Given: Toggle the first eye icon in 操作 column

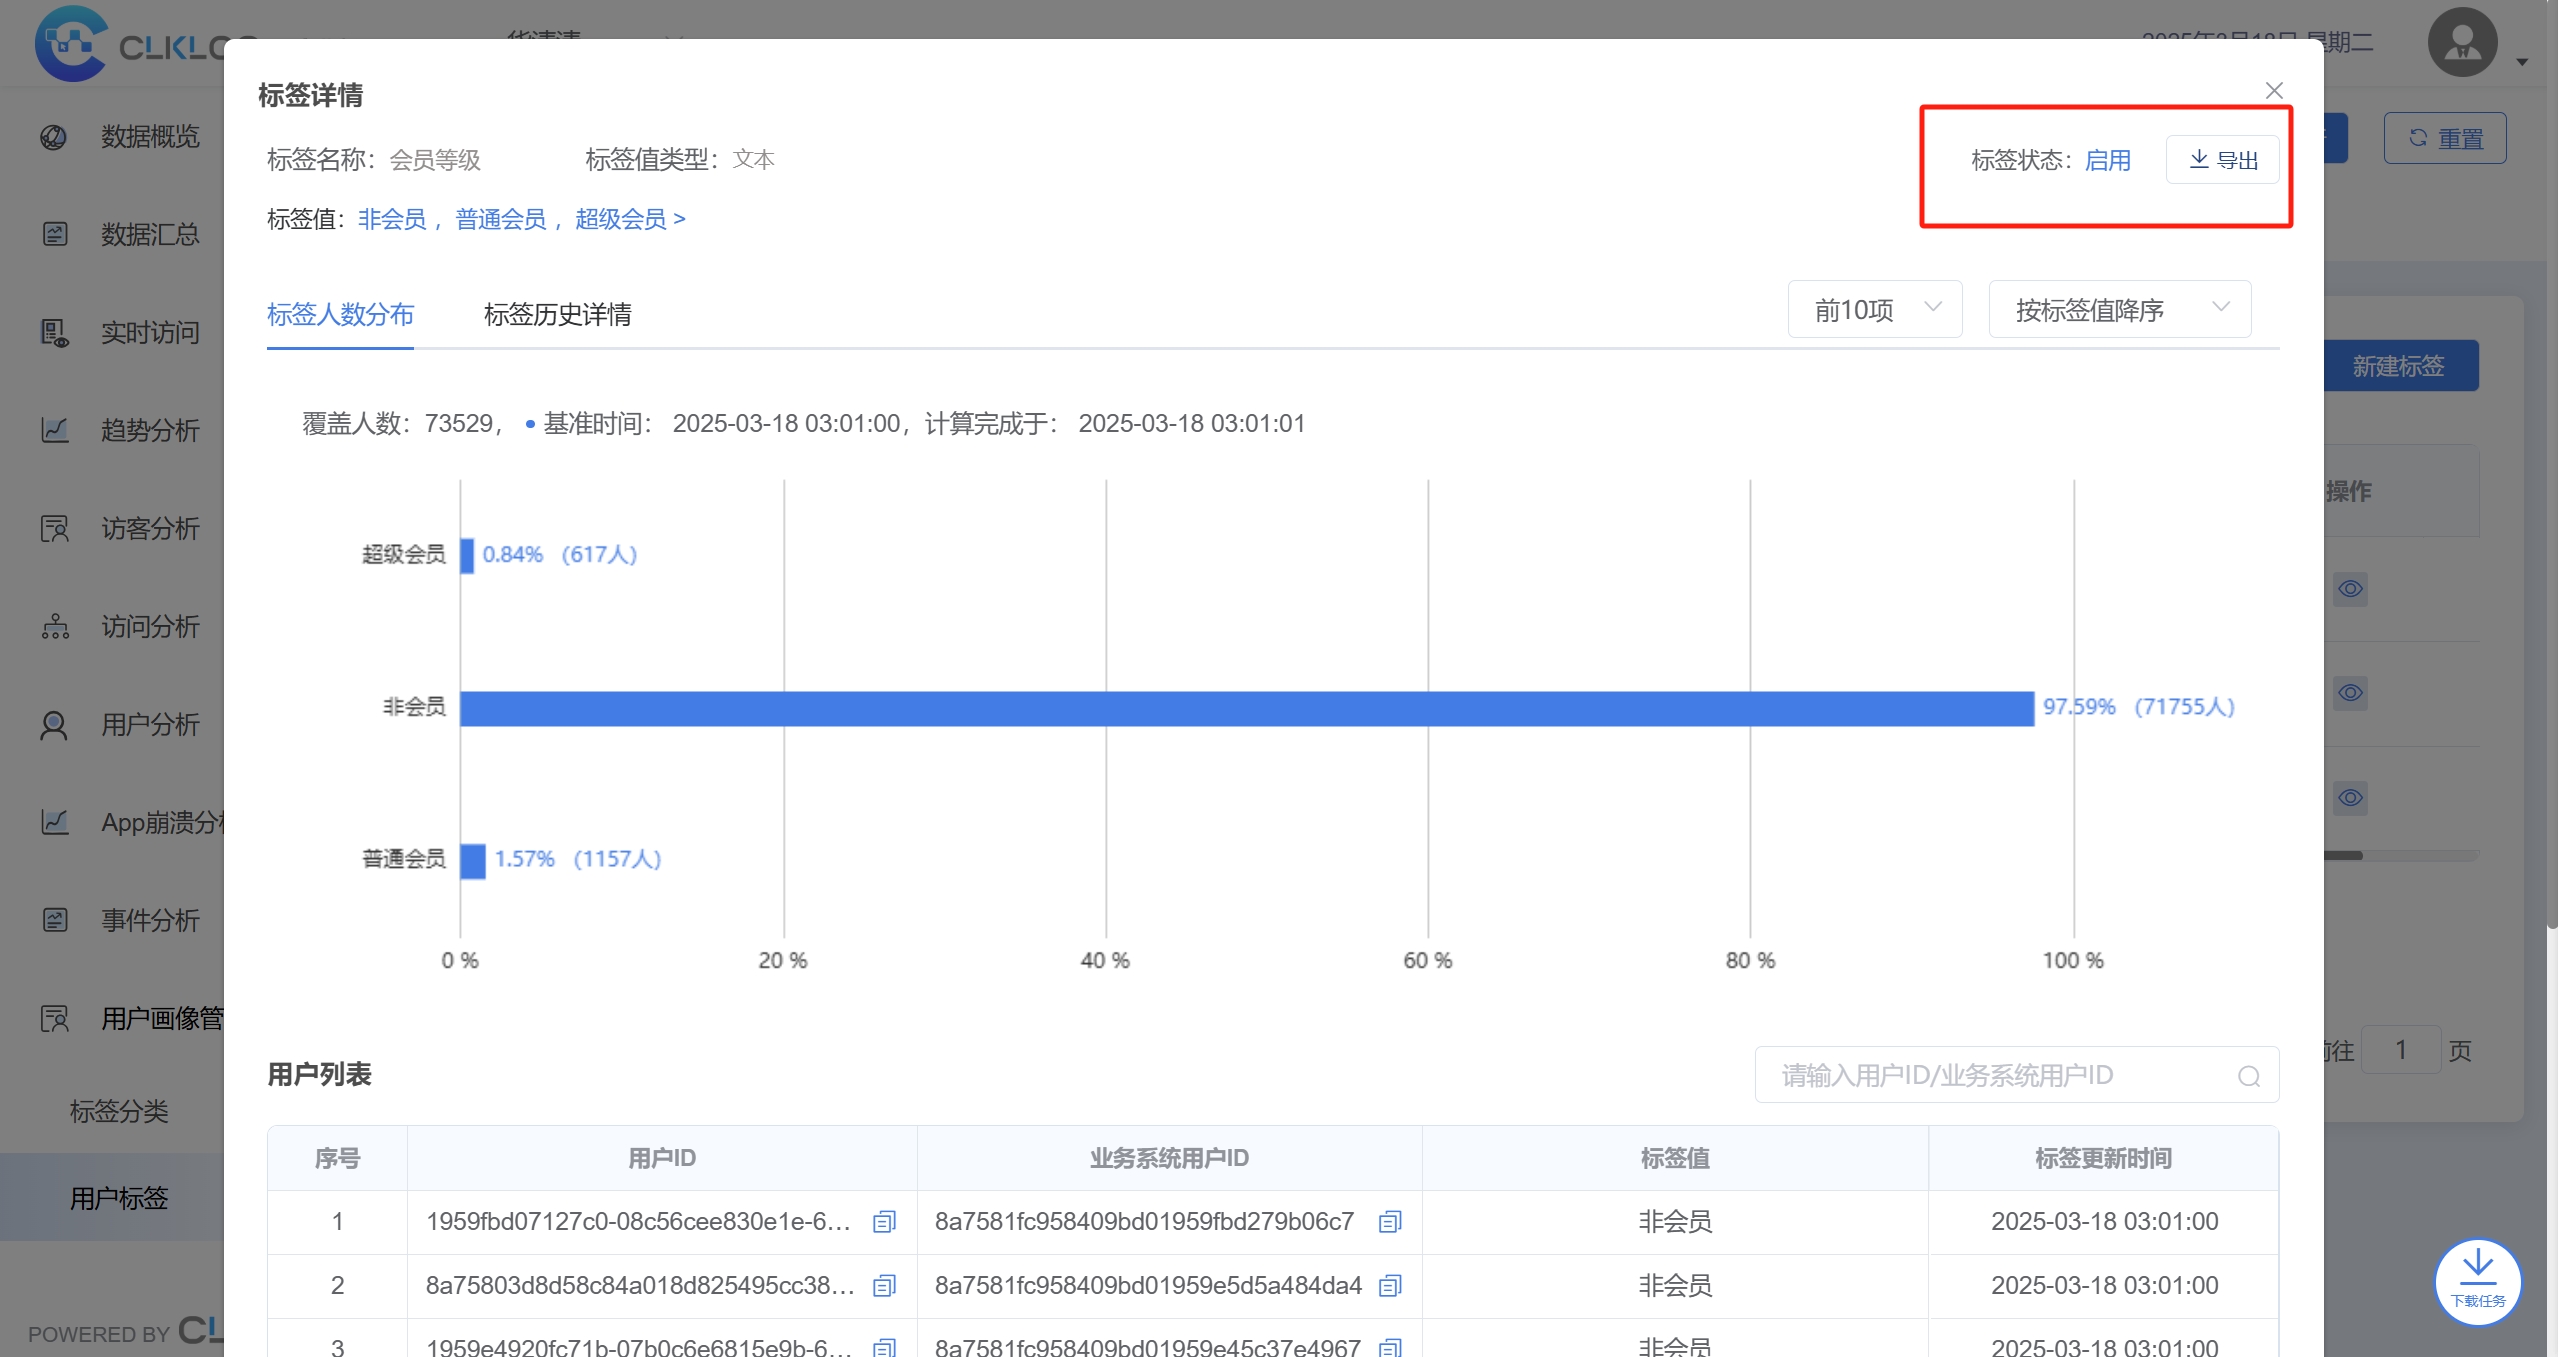Looking at the screenshot, I should 2350,589.
